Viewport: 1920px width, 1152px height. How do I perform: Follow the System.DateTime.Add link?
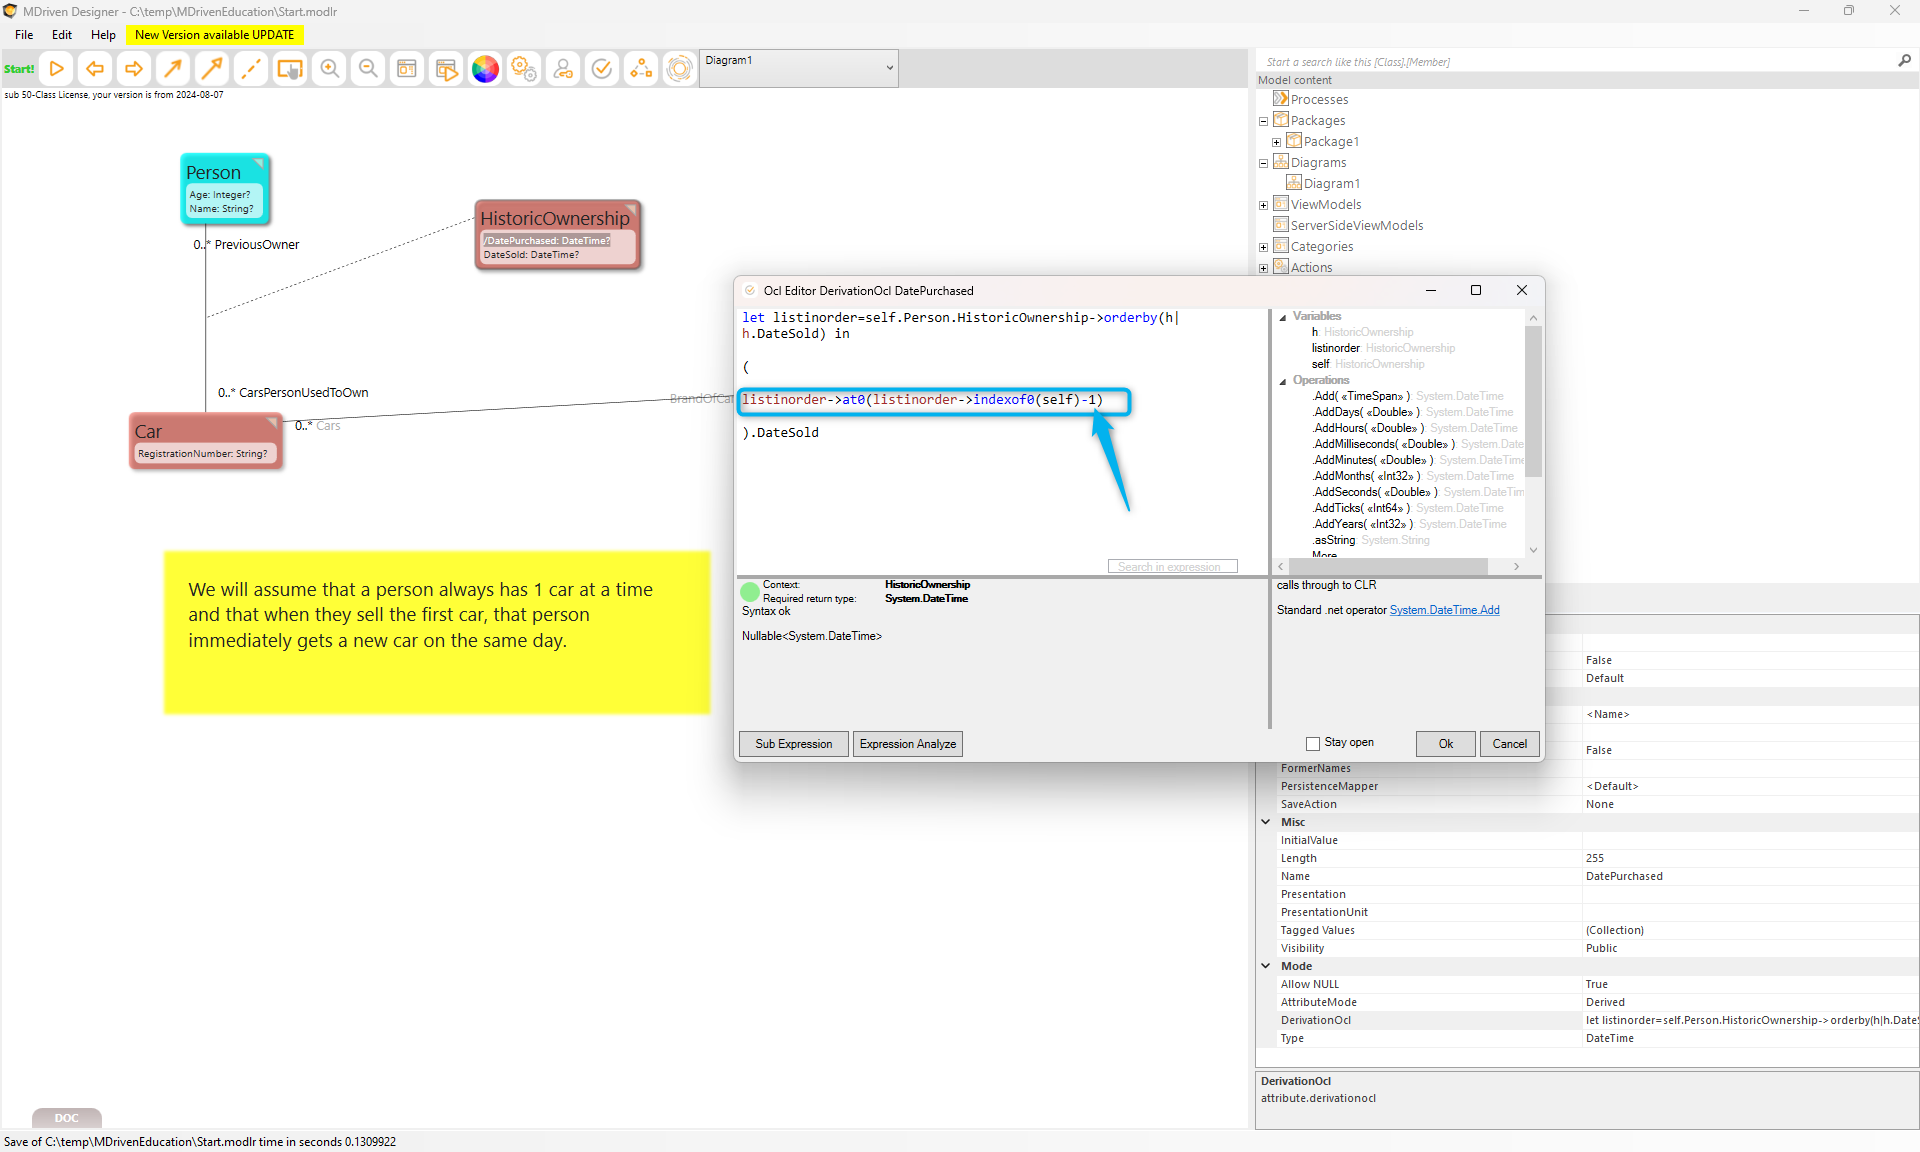coord(1444,610)
